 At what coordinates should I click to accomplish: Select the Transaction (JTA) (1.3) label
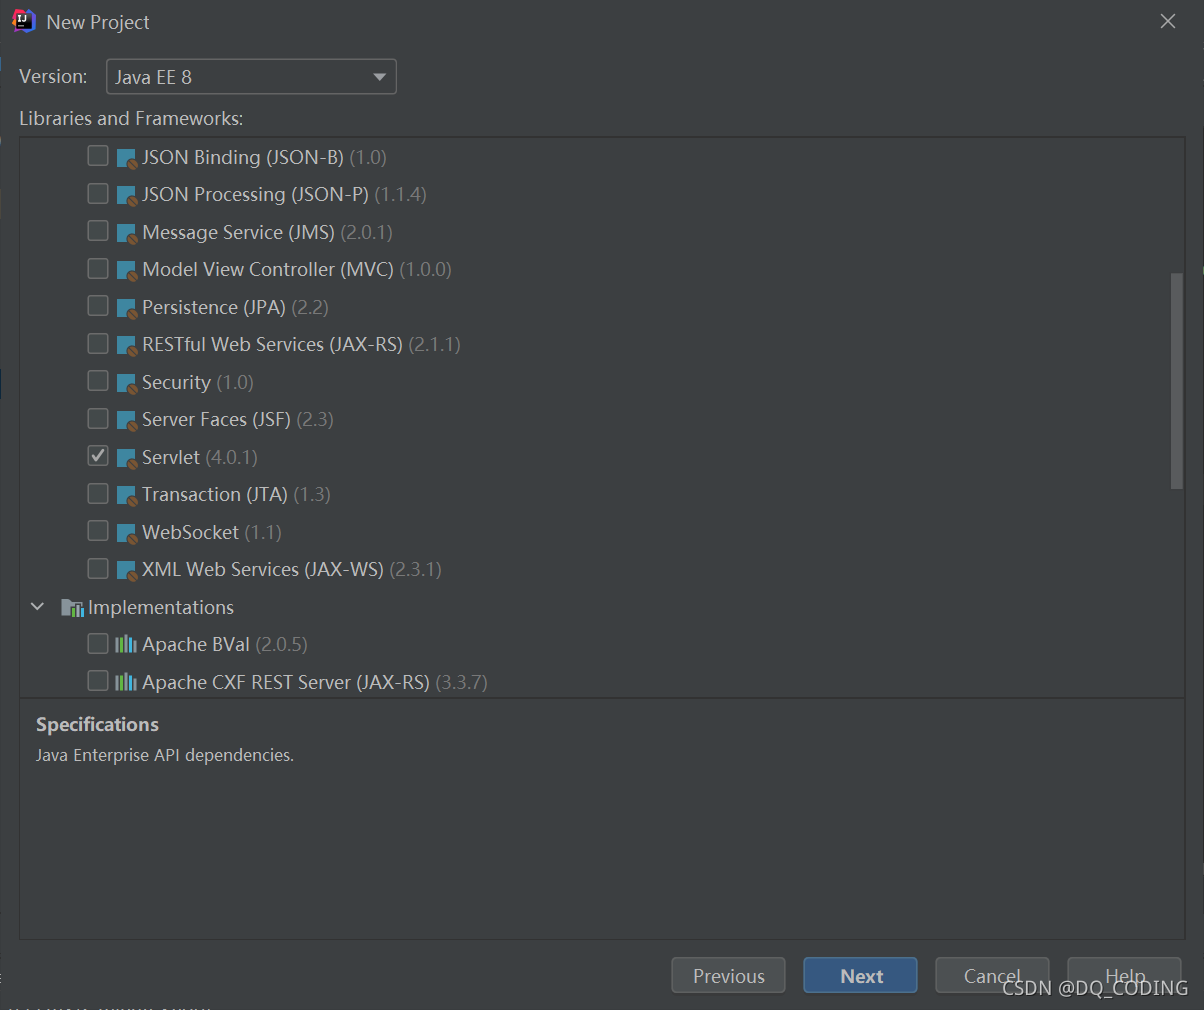(x=236, y=494)
